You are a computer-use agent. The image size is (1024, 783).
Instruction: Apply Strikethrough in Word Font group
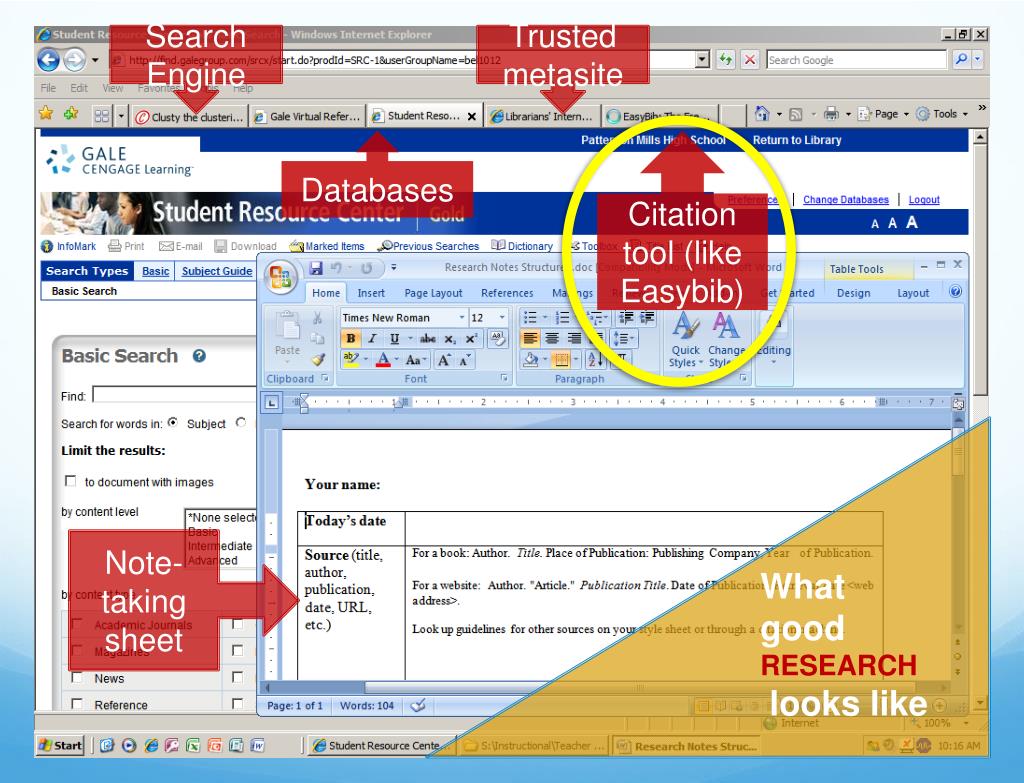point(428,338)
